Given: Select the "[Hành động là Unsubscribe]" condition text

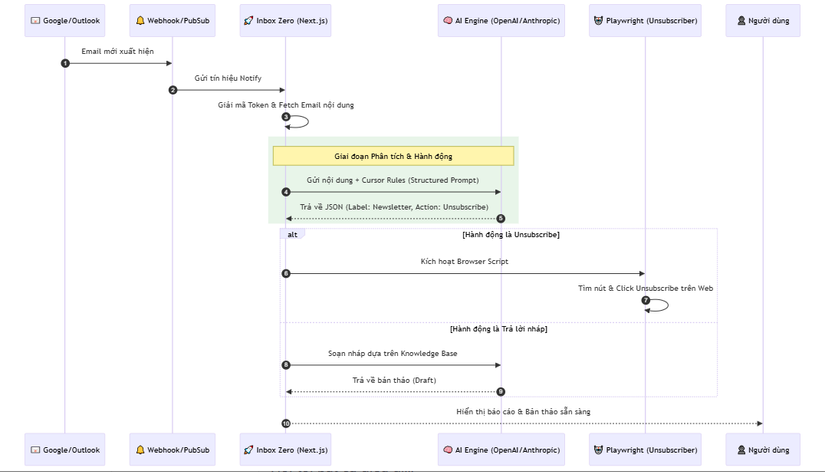Looking at the screenshot, I should click(510, 235).
